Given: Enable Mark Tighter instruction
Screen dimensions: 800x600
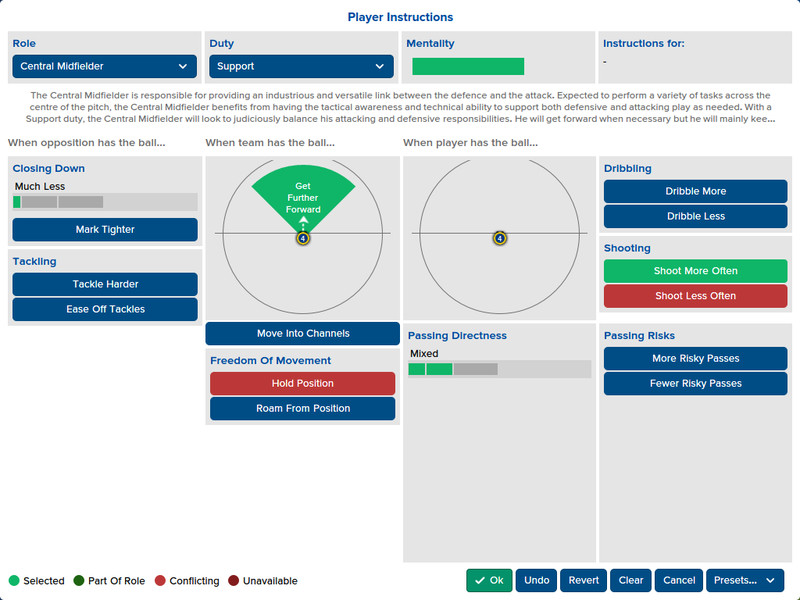Looking at the screenshot, I should [x=105, y=230].
